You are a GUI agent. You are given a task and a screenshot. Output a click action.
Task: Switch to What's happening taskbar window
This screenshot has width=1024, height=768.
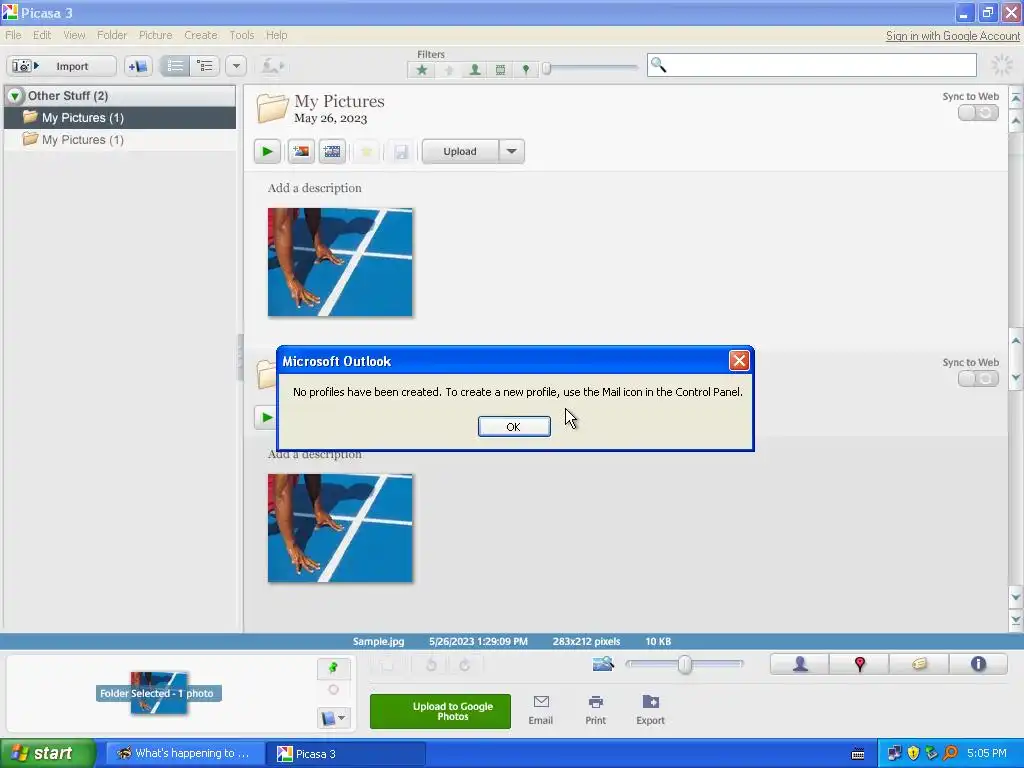pyautogui.click(x=185, y=753)
